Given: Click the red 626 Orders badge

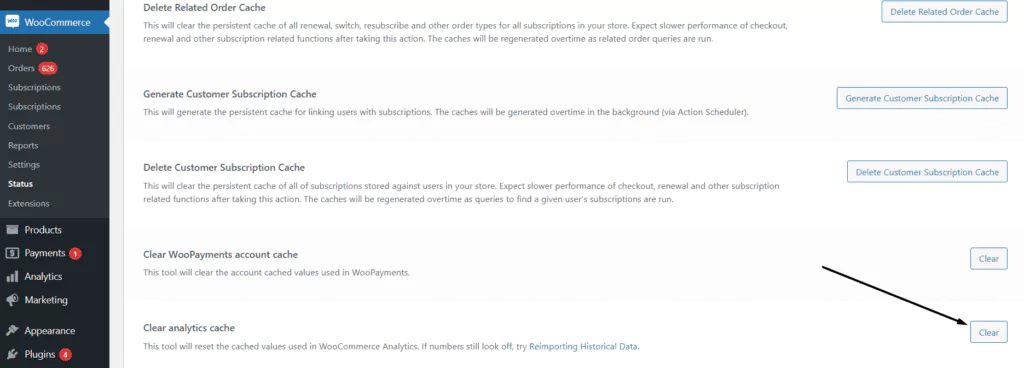Looking at the screenshot, I should [47, 68].
